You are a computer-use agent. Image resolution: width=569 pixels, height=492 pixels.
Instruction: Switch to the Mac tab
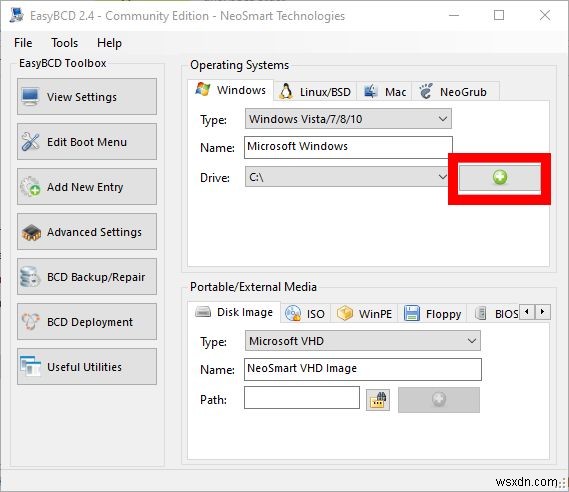pyautogui.click(x=384, y=92)
